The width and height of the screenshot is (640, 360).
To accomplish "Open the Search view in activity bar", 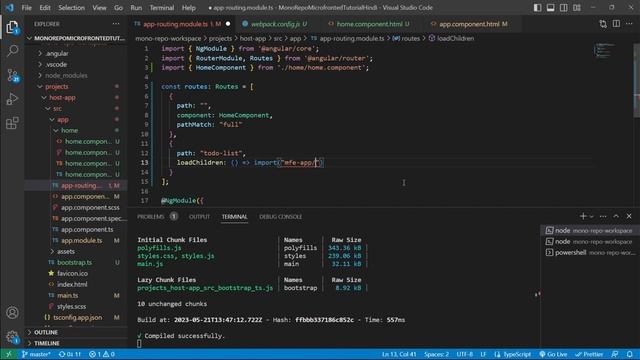I will (12, 51).
